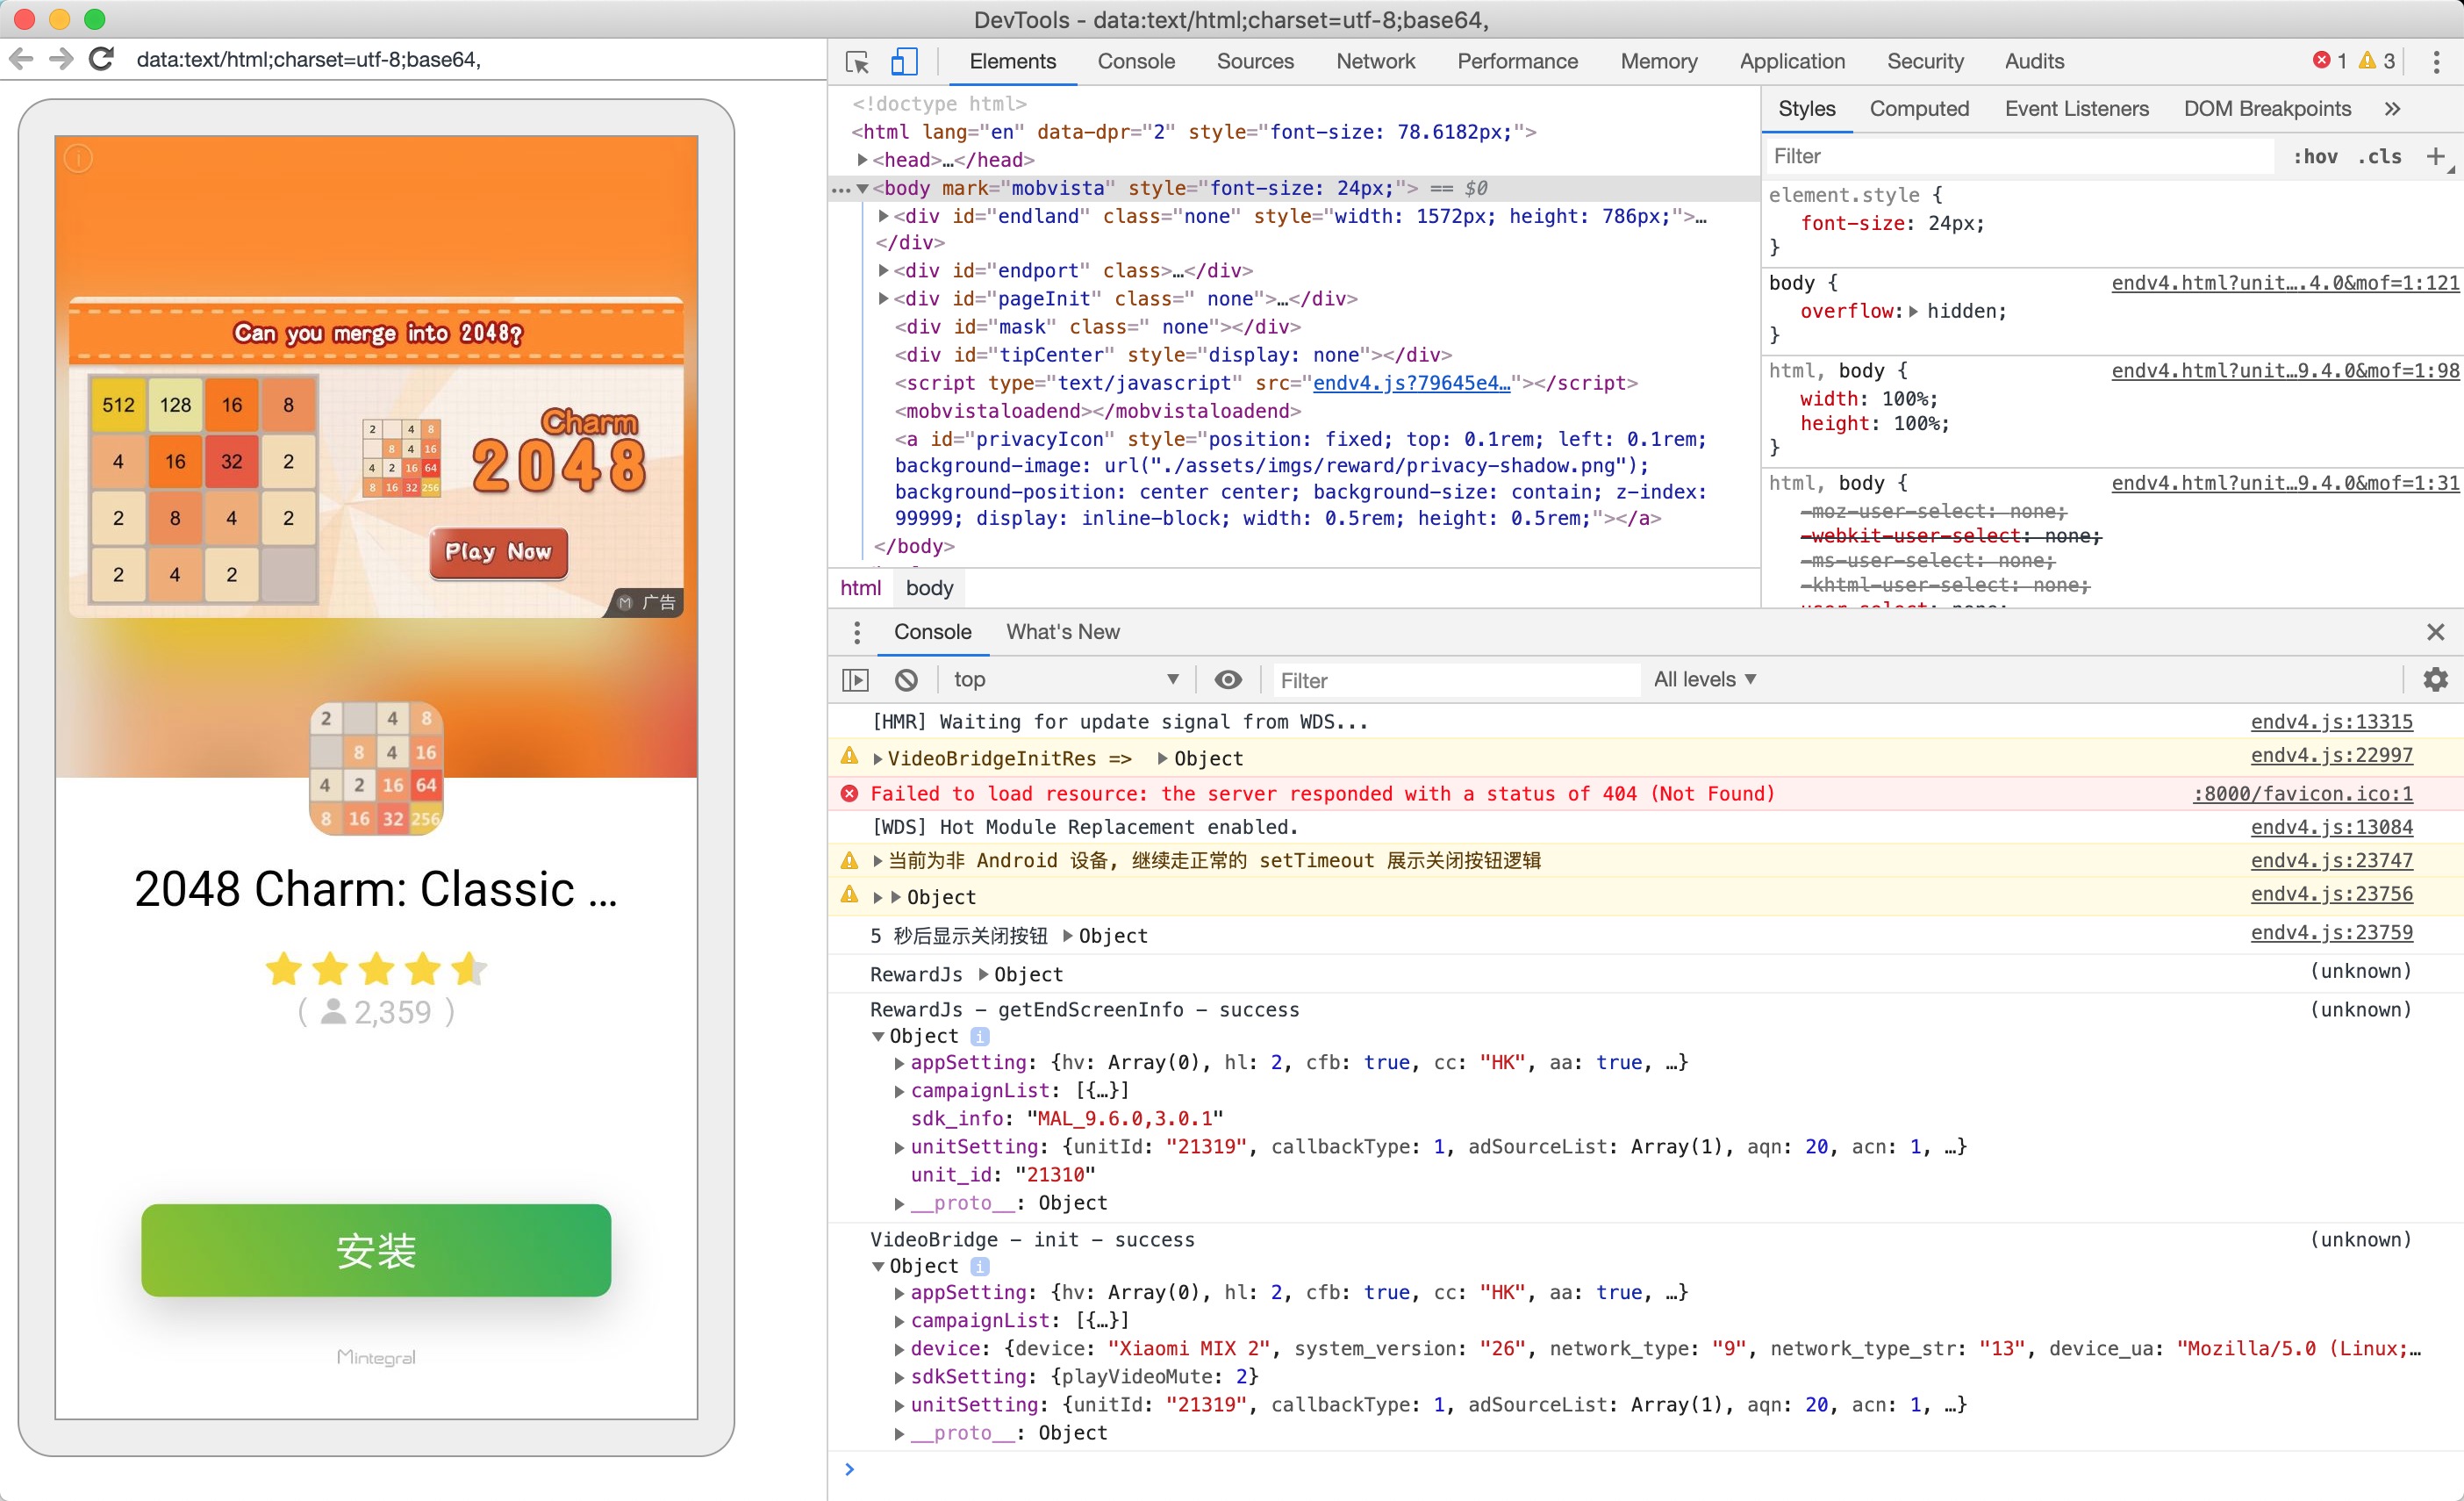Switch to the Computed pane tab
The width and height of the screenshot is (2464, 1501).
[1919, 109]
